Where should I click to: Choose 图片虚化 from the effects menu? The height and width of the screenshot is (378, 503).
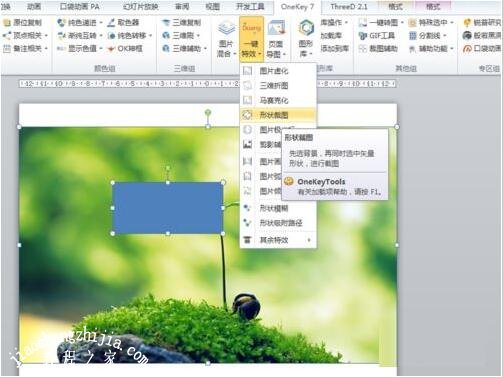point(278,71)
